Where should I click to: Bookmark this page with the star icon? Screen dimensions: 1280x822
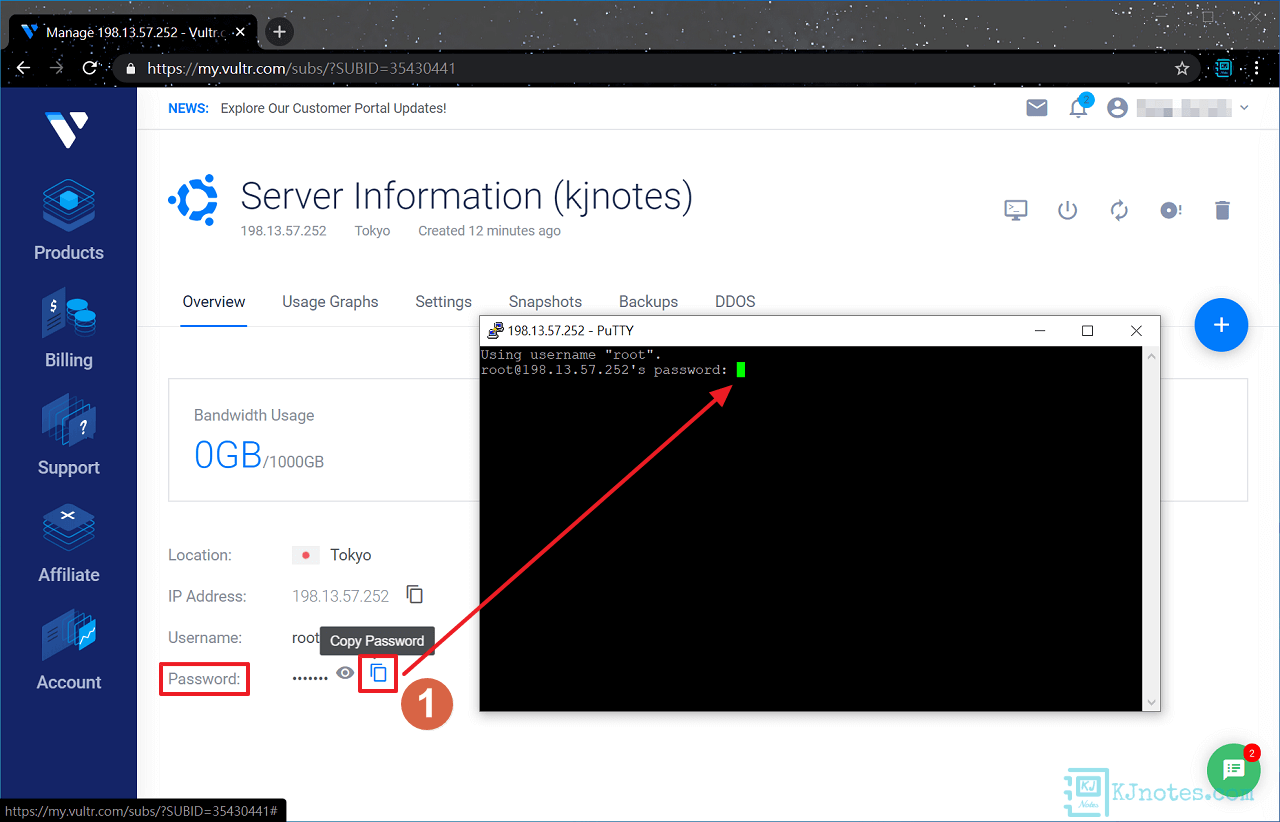(x=1182, y=69)
